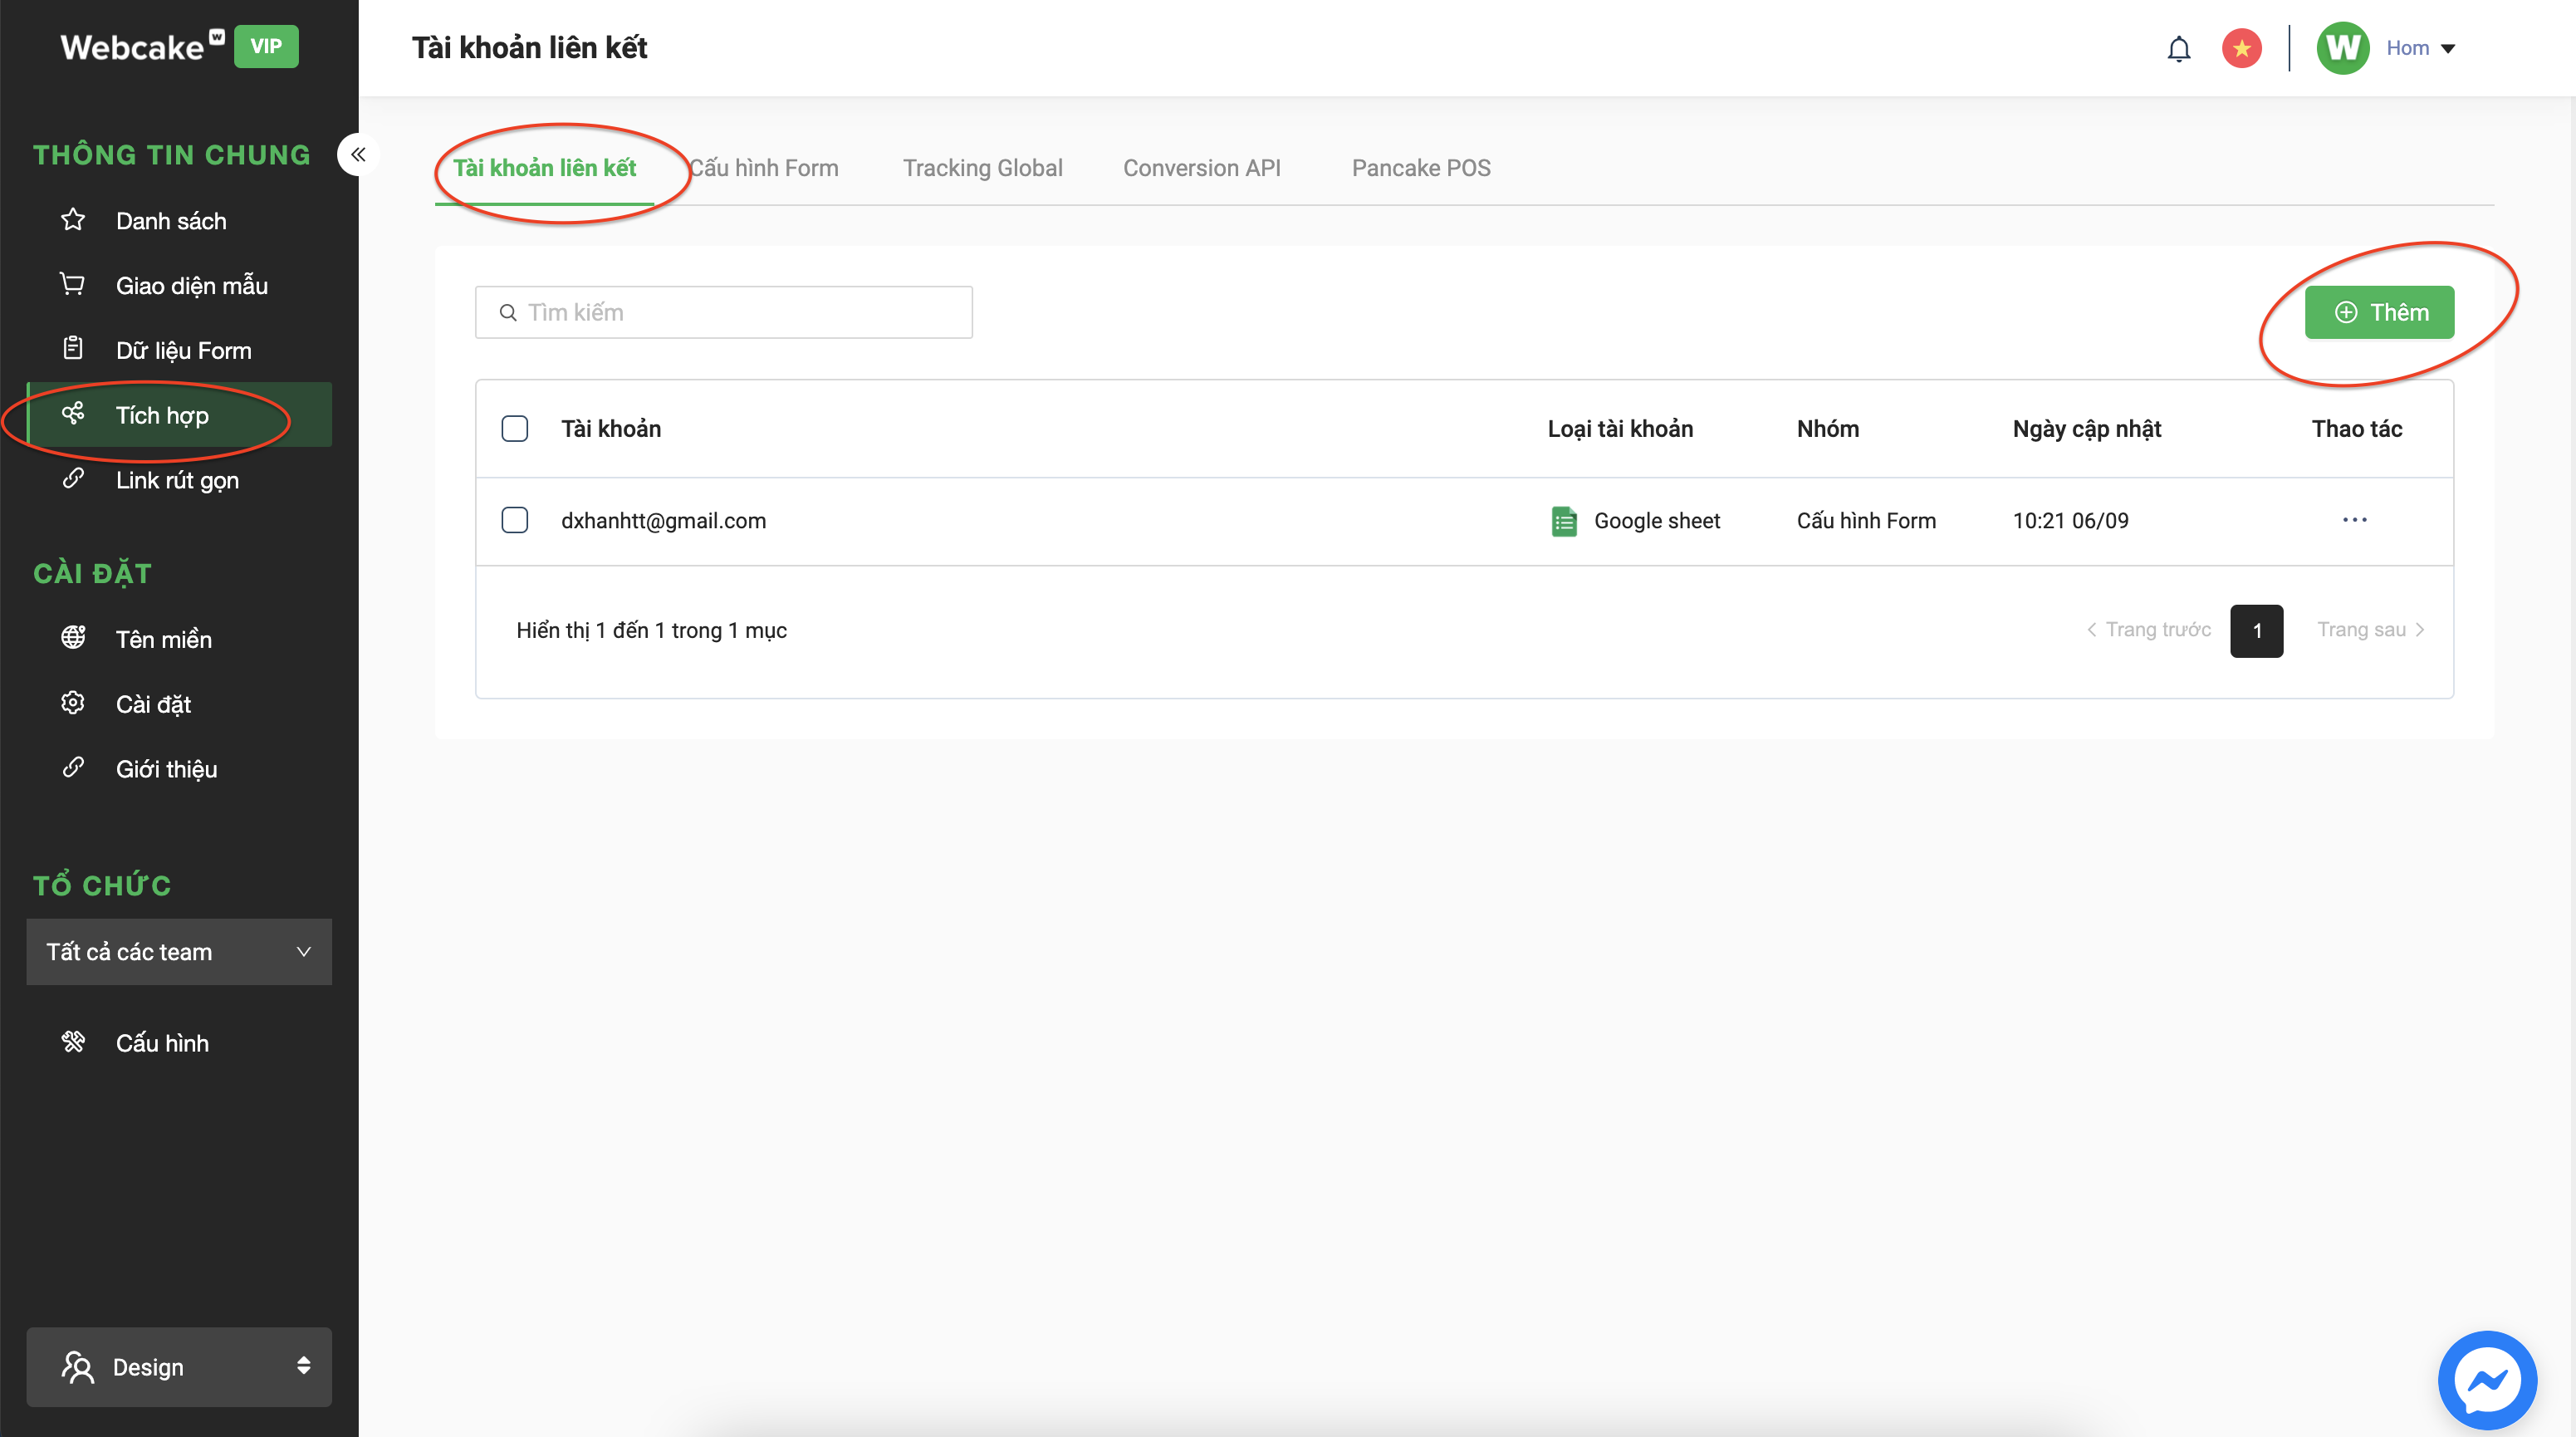The image size is (2576, 1437).
Task: Switch to the Cấu hình Form tab
Action: click(764, 168)
